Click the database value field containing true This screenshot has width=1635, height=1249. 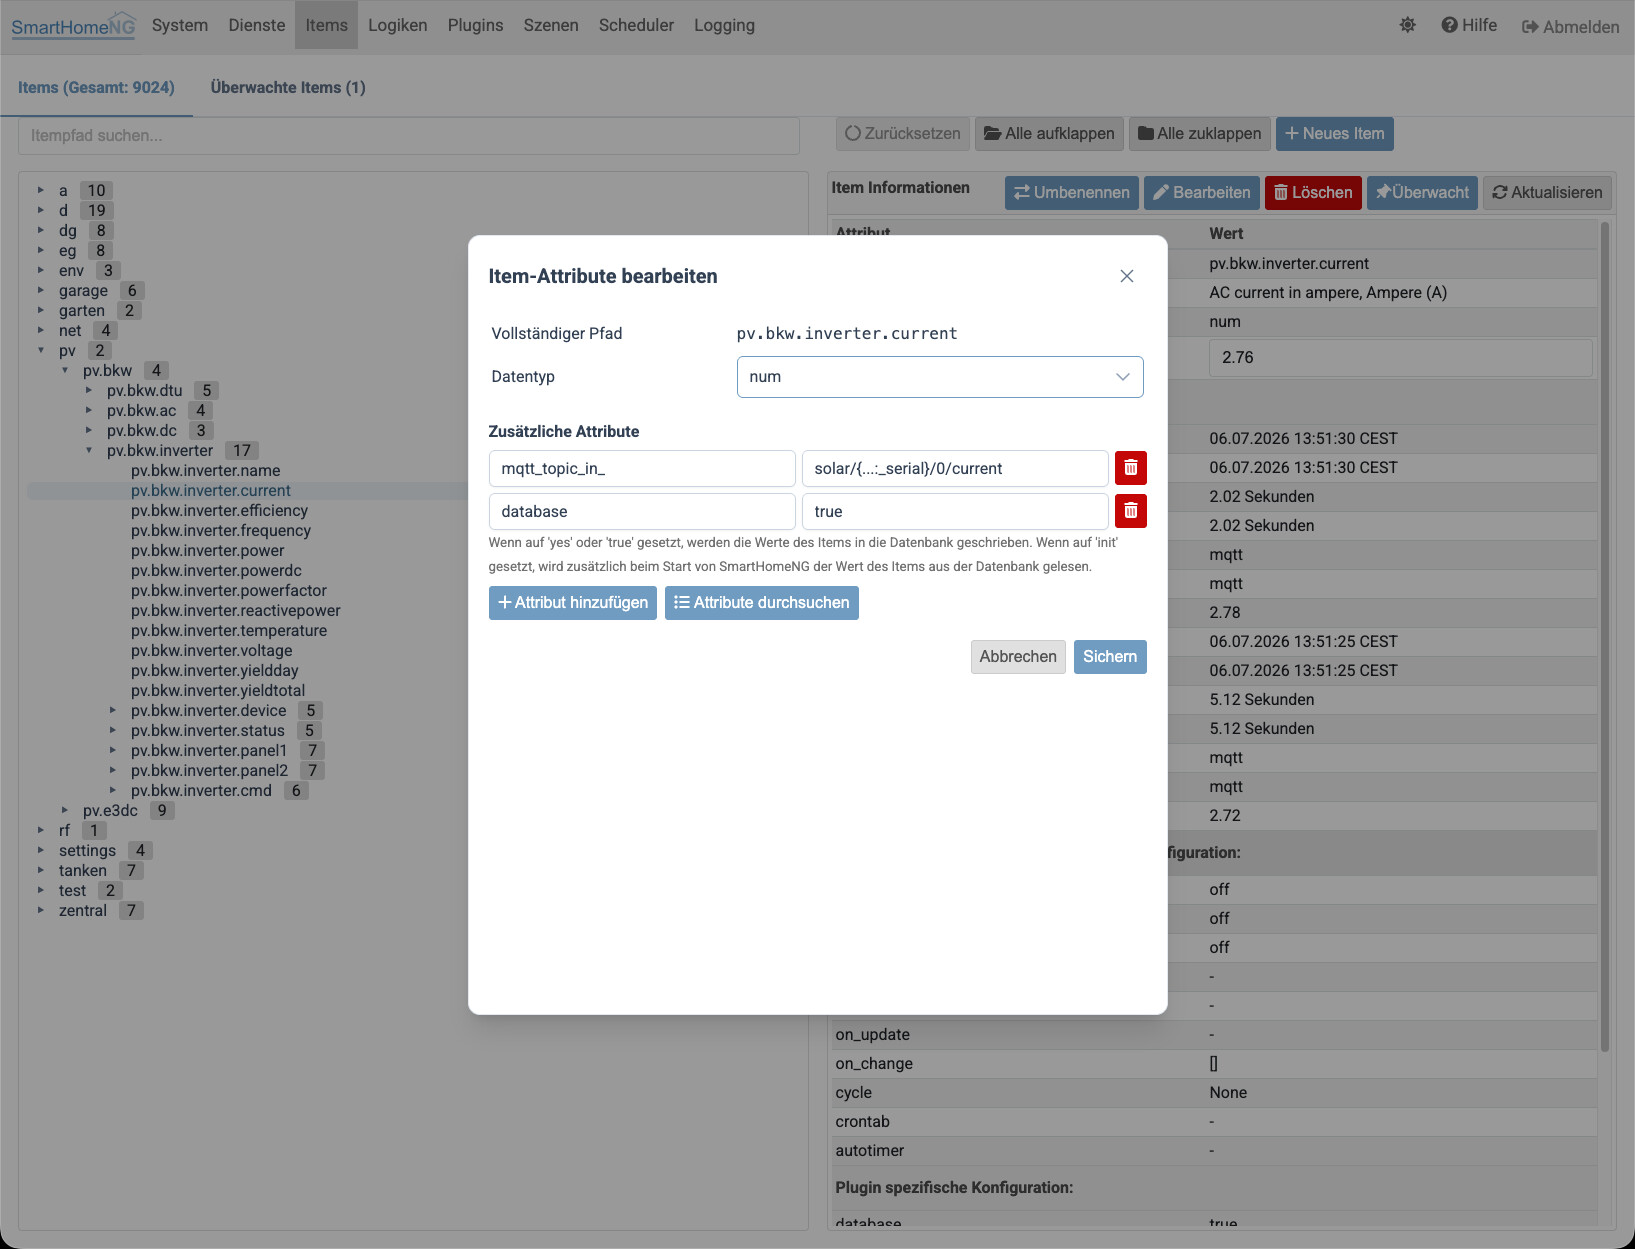pos(954,511)
